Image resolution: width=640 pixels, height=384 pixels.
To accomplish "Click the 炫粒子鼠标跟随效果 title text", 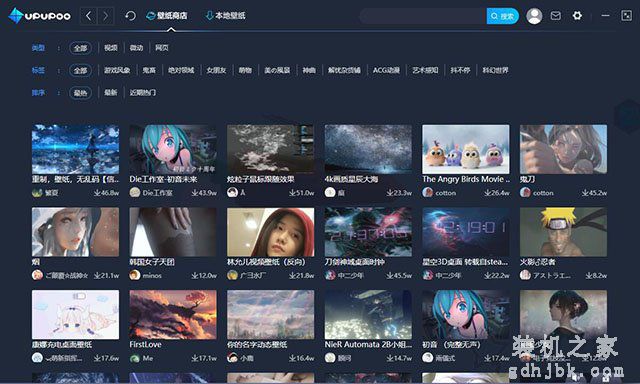I will [x=261, y=179].
